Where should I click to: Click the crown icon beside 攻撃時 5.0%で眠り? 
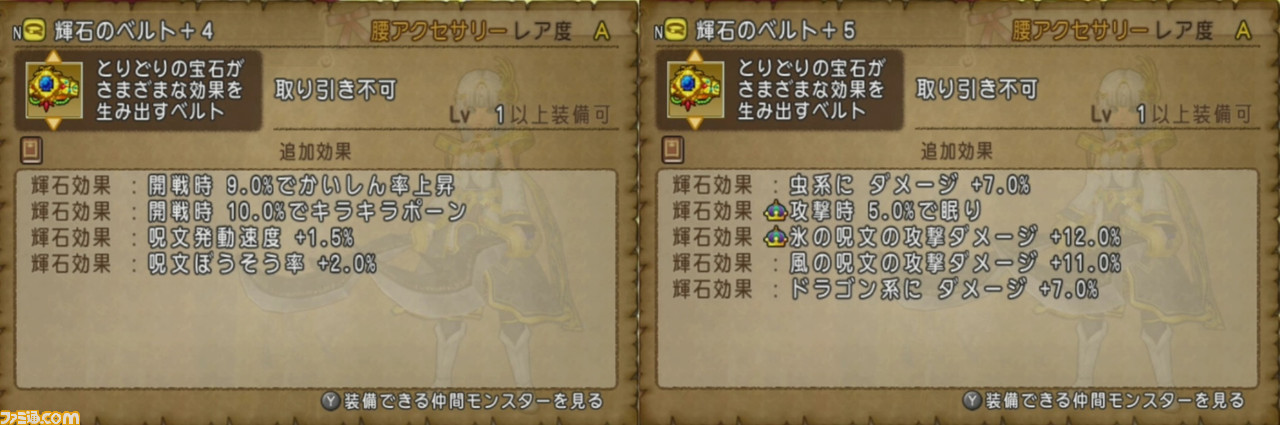coord(775,211)
